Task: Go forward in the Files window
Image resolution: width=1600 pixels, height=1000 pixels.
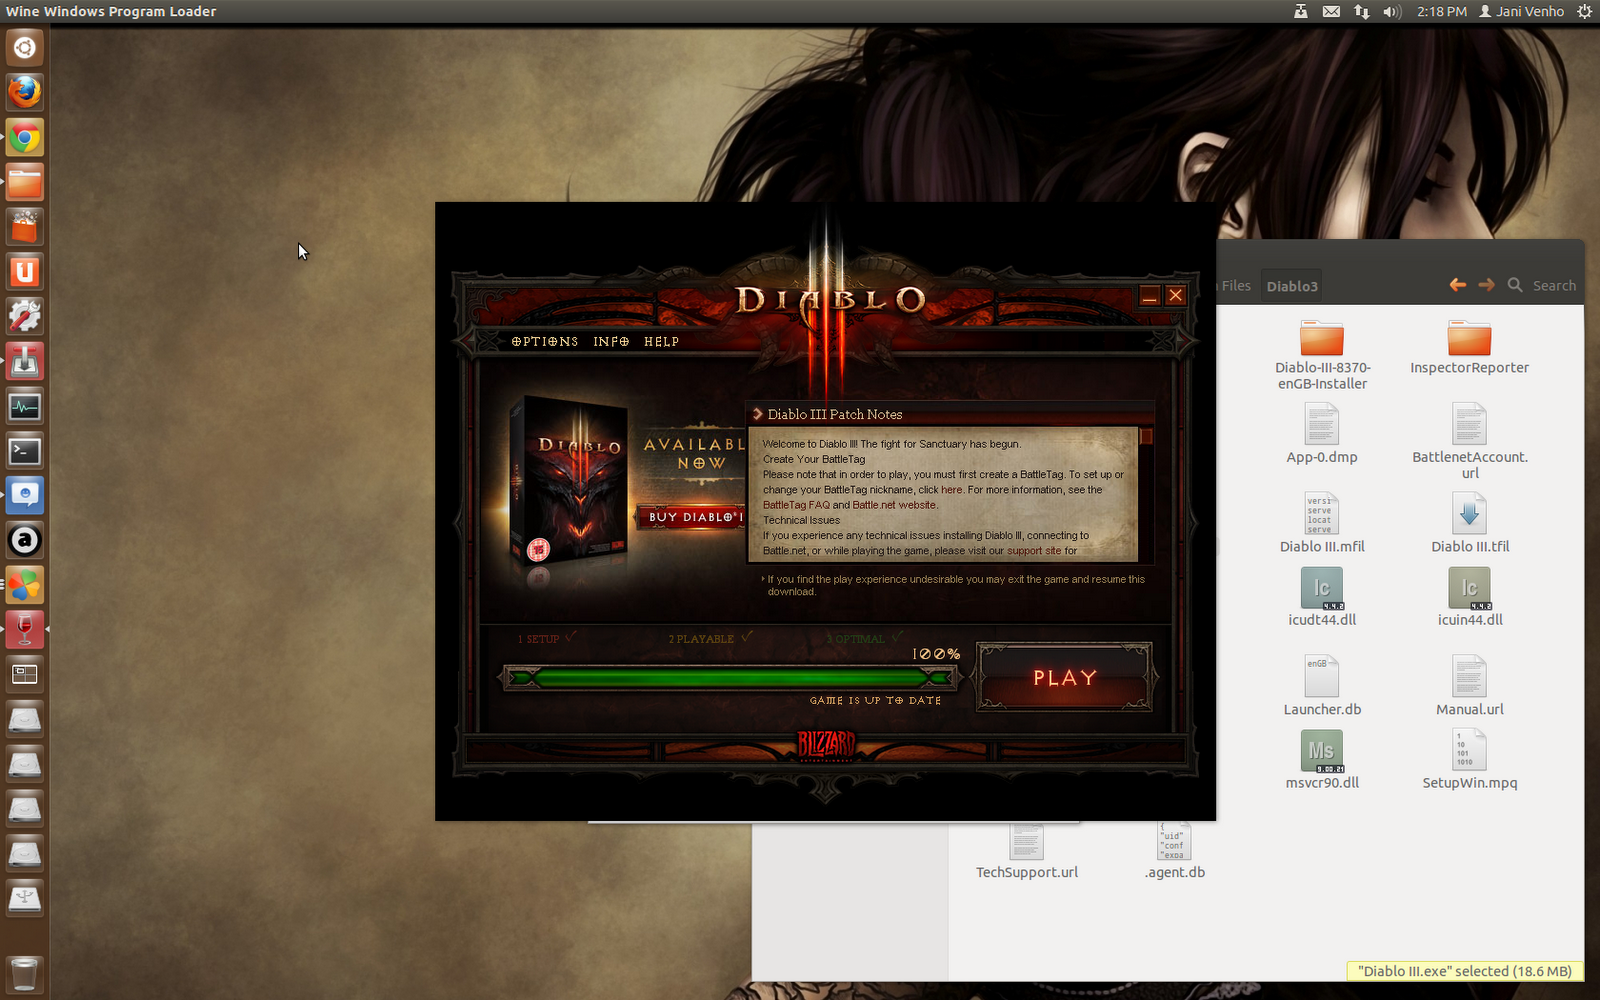Action: click(x=1487, y=285)
